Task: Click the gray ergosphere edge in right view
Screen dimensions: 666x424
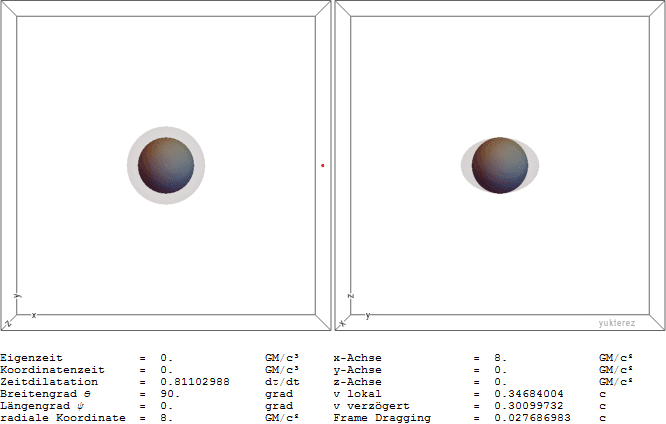Action: point(466,166)
